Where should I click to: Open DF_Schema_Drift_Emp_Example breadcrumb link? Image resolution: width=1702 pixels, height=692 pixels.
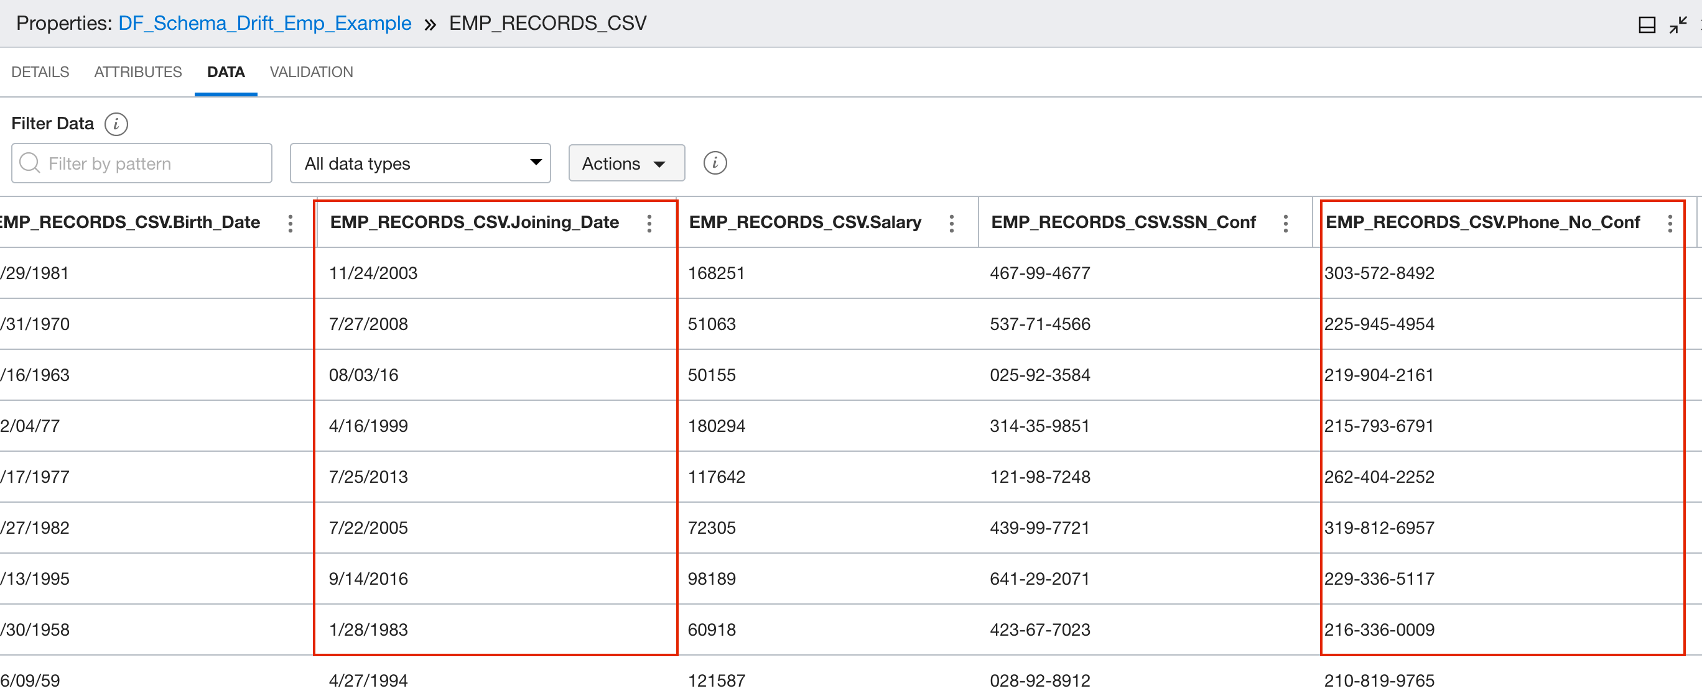tap(264, 23)
